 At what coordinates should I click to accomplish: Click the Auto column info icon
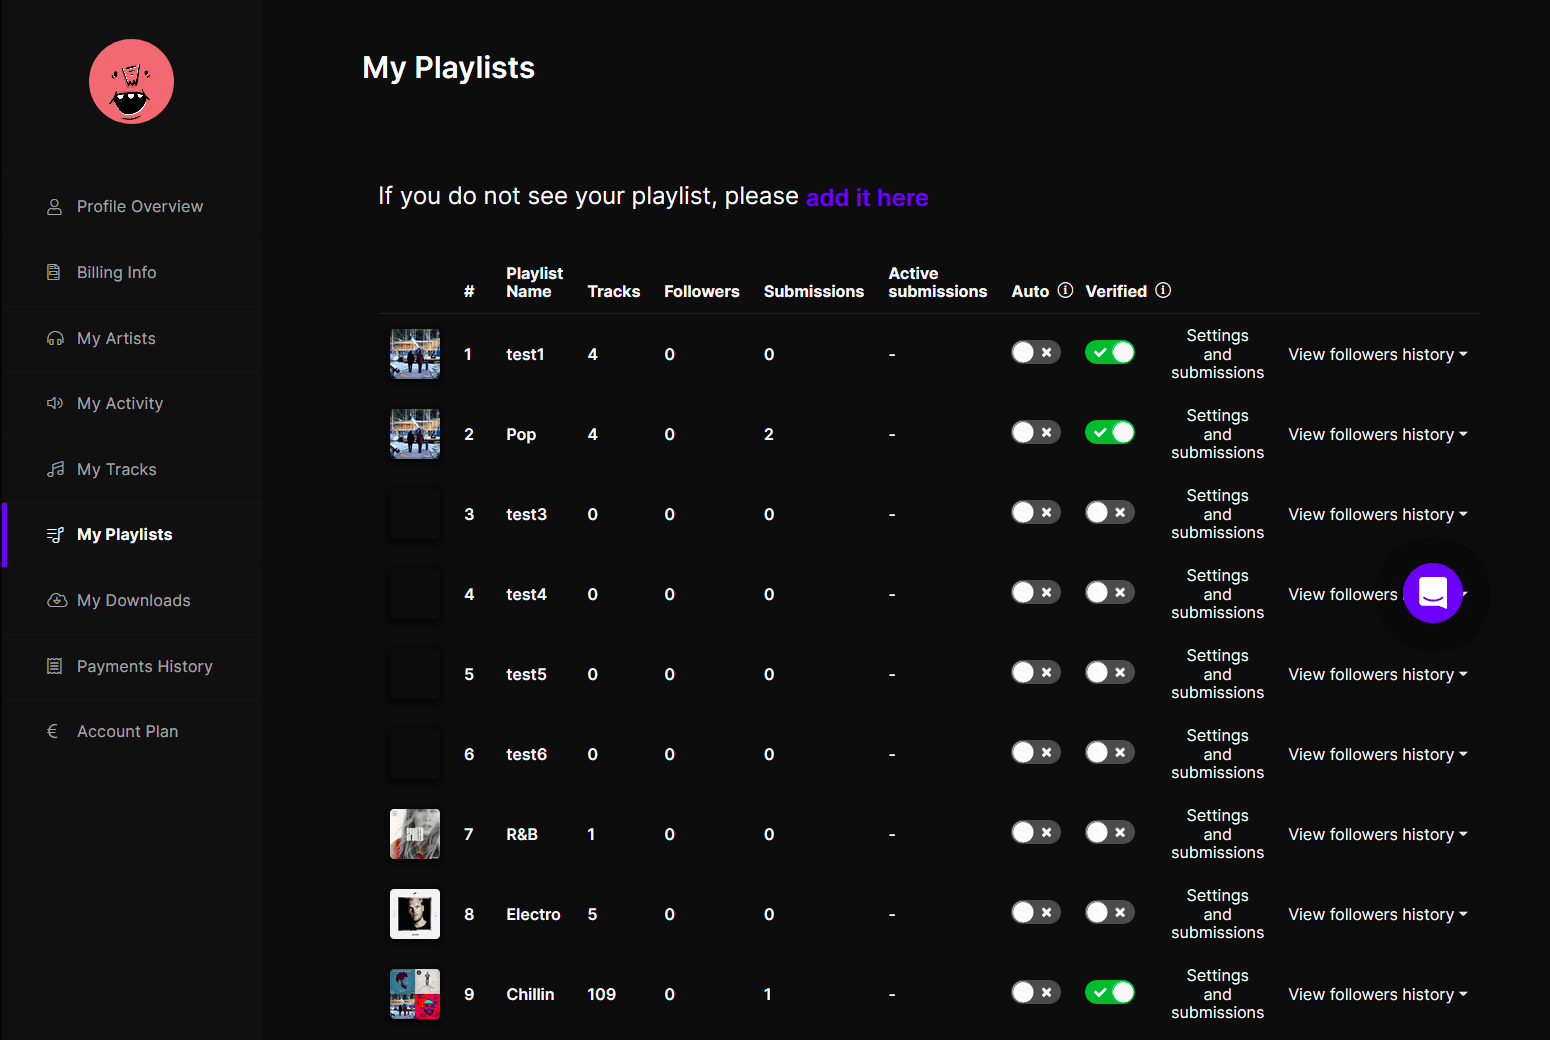(x=1065, y=290)
